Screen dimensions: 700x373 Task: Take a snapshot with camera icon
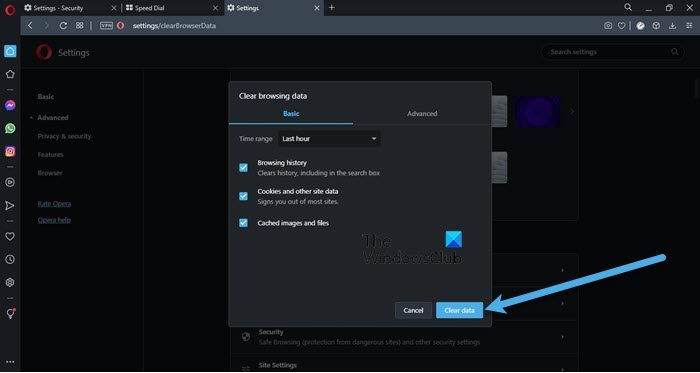coord(608,26)
